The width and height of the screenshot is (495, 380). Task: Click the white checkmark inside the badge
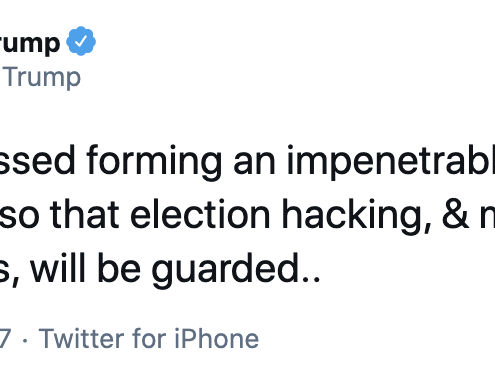pyautogui.click(x=81, y=41)
